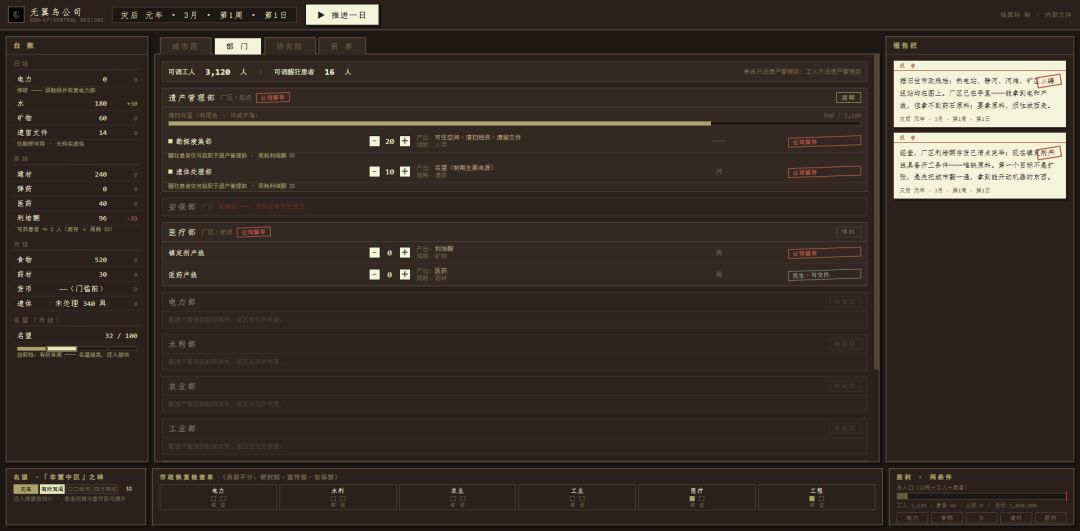Viewport: 1080px width, 531px height.
Task: Raise 医药产线 allocation with plus
Action: [405, 275]
